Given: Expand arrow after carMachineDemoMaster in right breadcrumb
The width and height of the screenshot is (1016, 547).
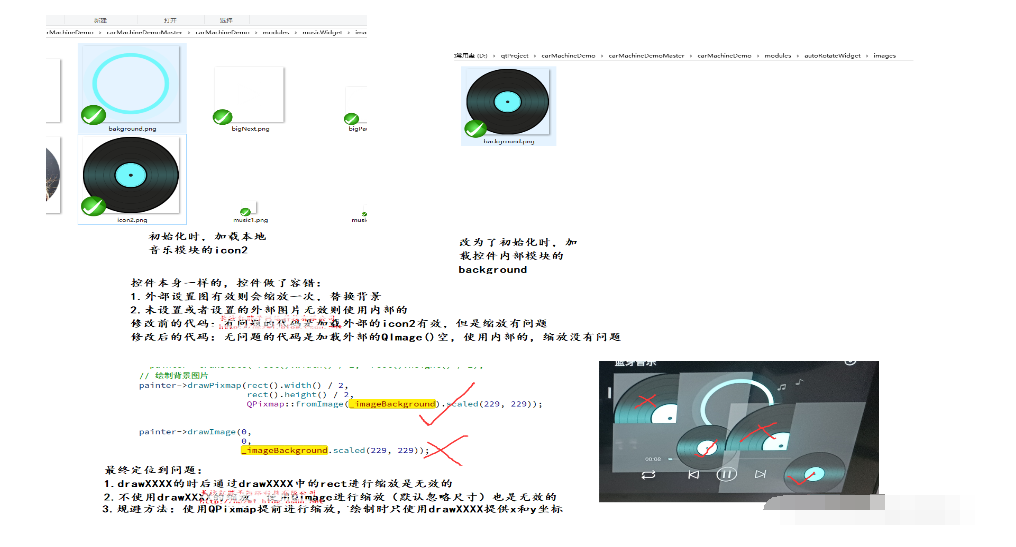Looking at the screenshot, I should (691, 56).
